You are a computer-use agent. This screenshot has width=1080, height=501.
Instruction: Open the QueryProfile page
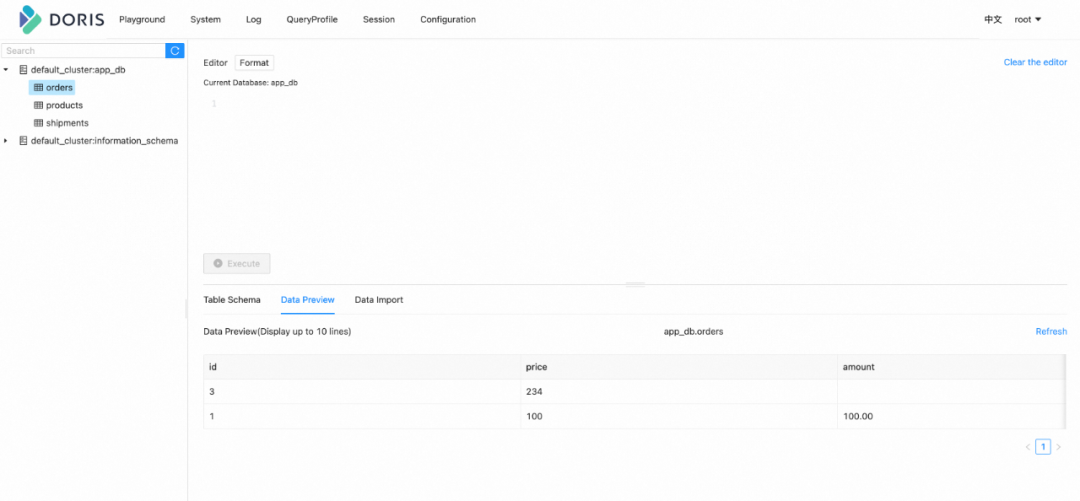coord(312,19)
